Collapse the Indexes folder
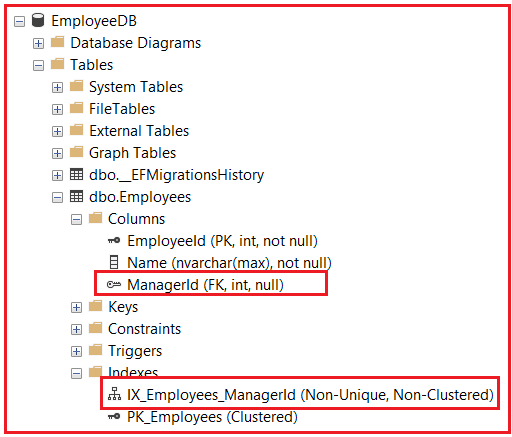The image size is (512, 437). pos(76,374)
